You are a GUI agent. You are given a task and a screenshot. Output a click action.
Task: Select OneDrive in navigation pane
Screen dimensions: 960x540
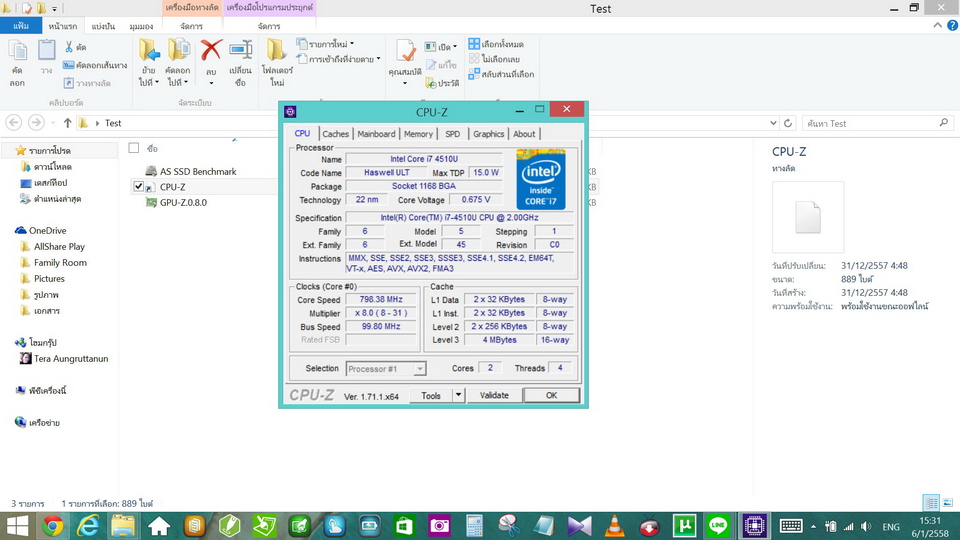pos(41,230)
